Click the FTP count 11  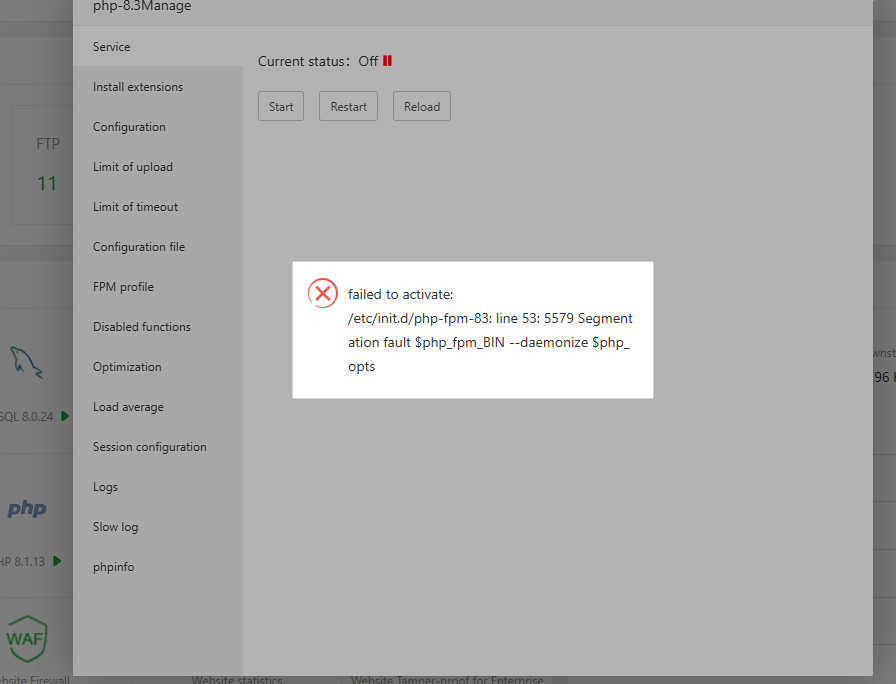tap(47, 183)
